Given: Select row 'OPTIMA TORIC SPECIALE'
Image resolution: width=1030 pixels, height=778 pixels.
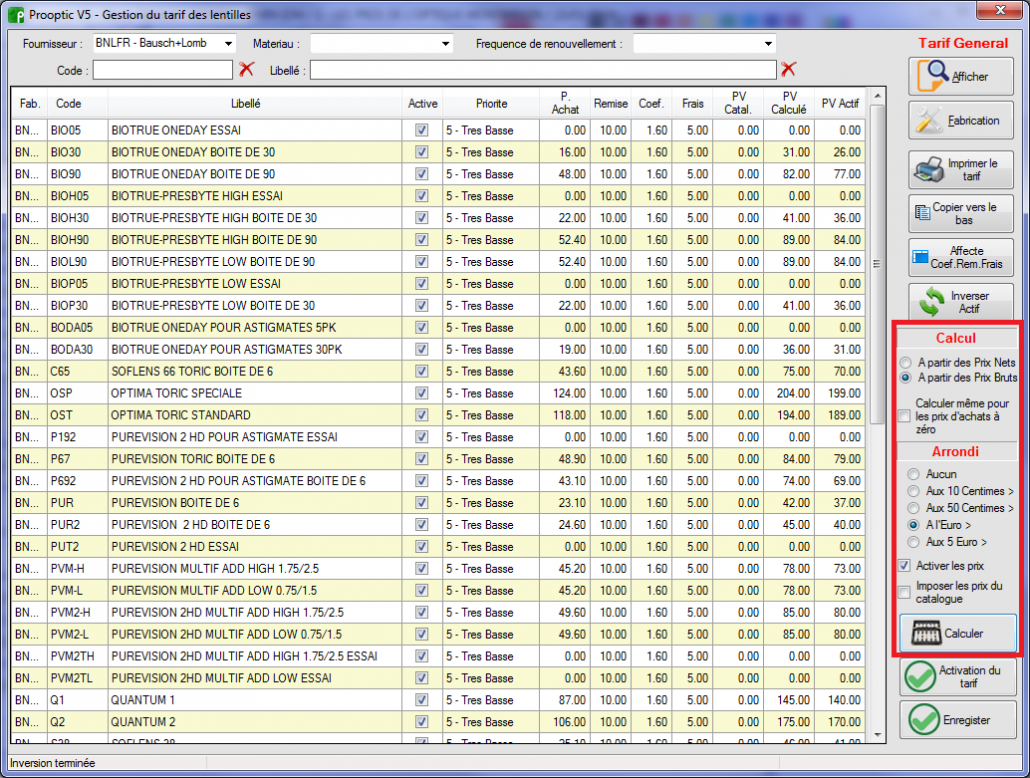Looking at the screenshot, I should click(438, 393).
